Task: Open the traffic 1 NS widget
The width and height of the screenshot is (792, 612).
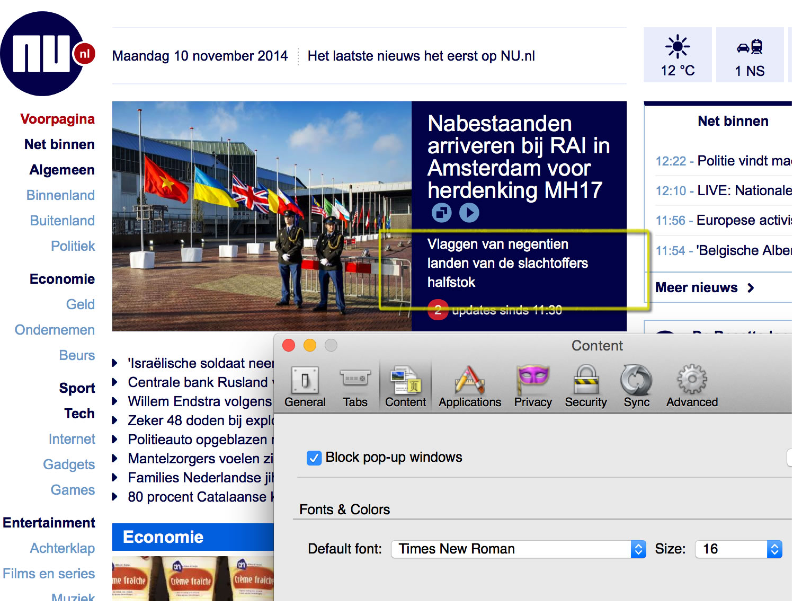Action: click(750, 56)
